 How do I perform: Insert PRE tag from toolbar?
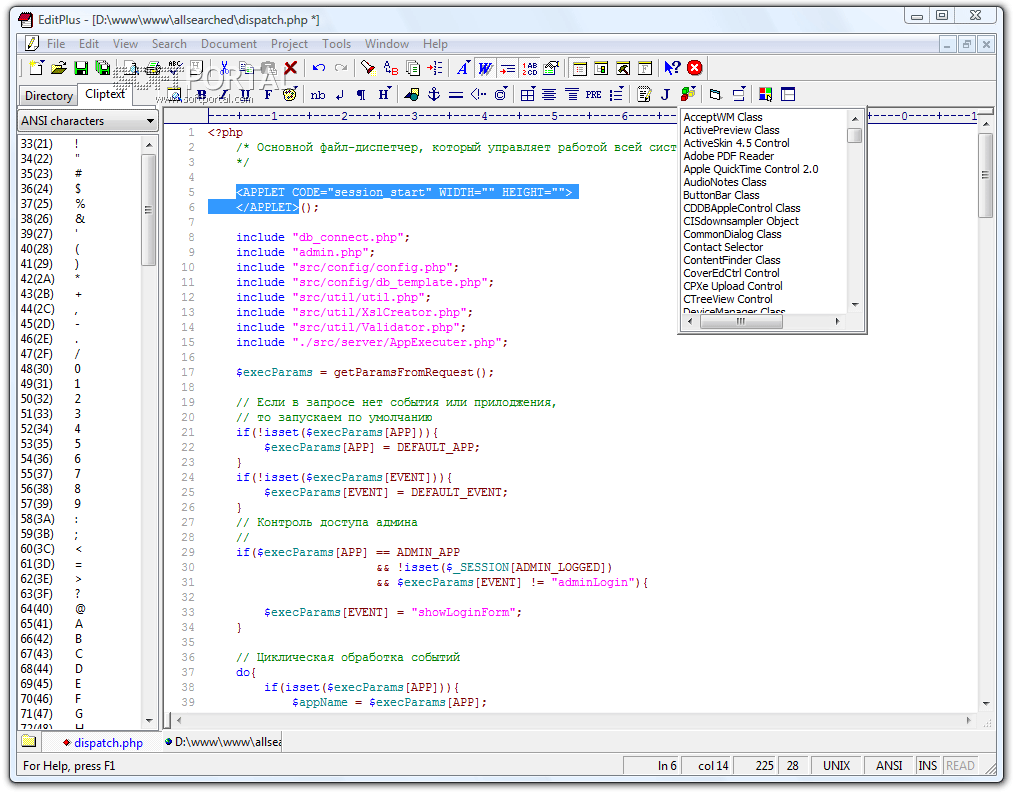(x=594, y=95)
